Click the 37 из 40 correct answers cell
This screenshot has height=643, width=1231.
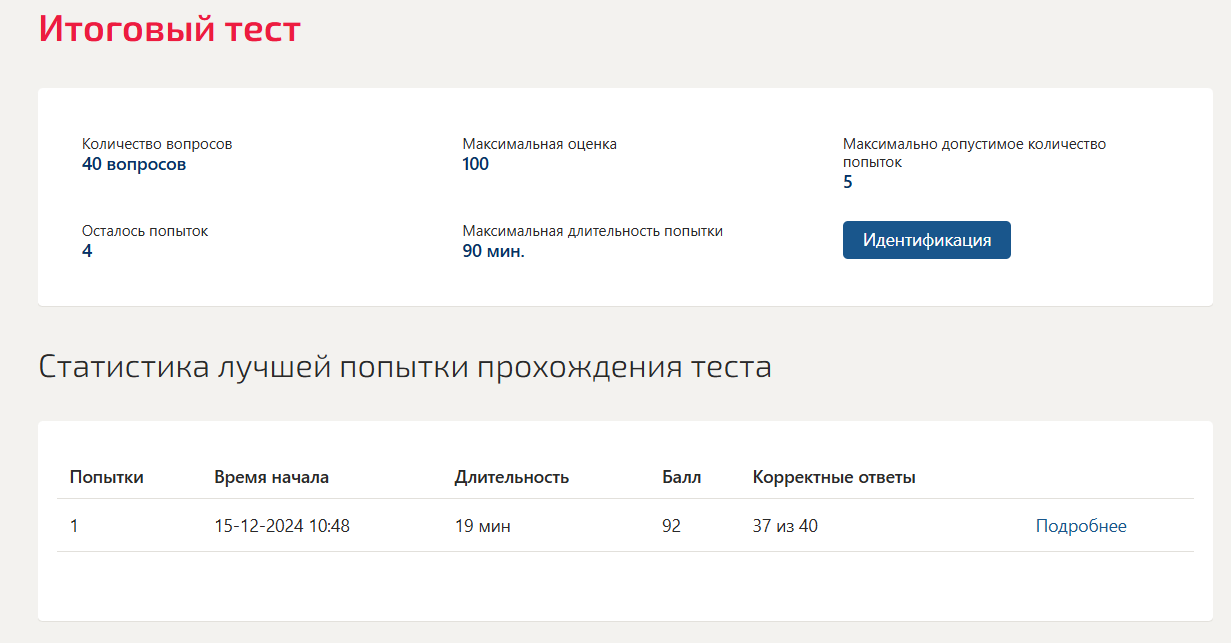click(785, 526)
